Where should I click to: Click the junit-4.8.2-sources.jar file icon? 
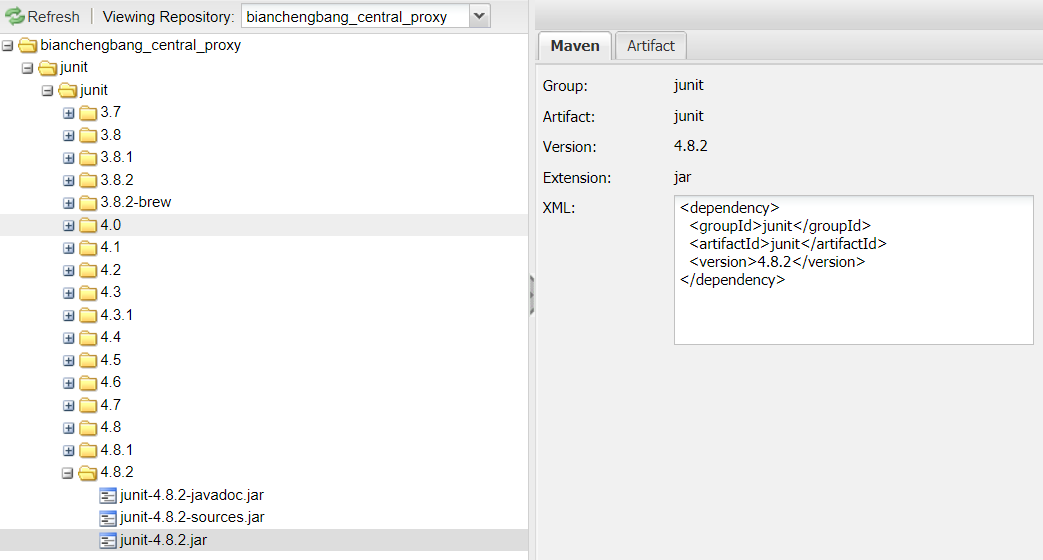coord(108,518)
